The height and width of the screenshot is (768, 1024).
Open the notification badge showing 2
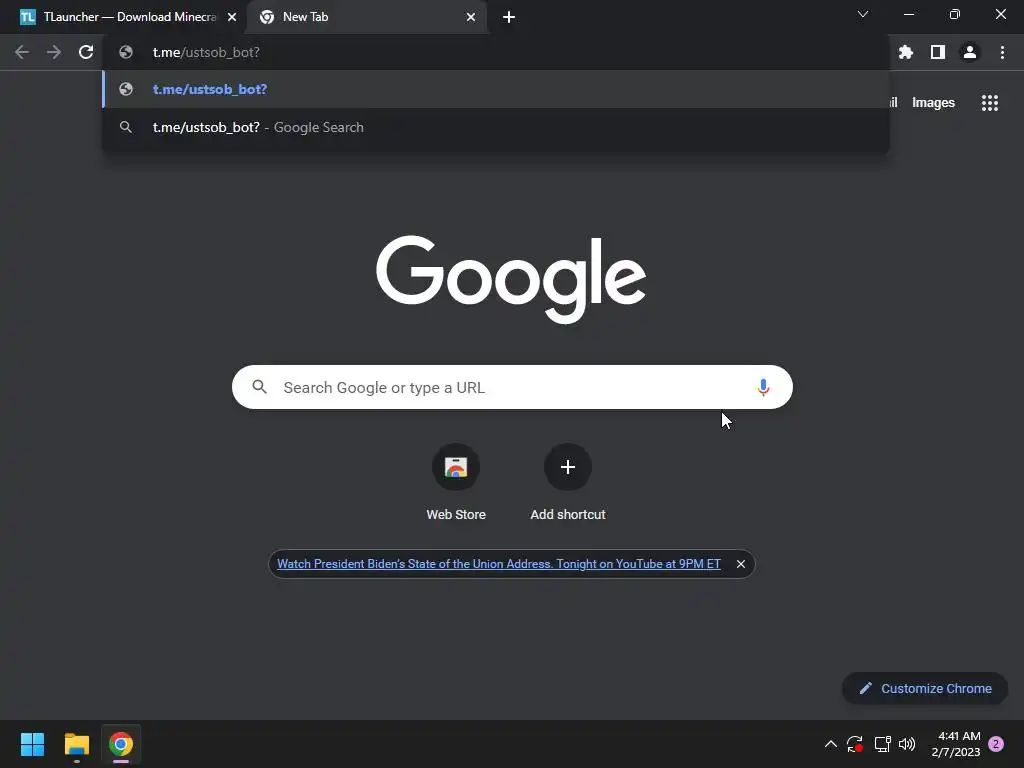point(996,744)
